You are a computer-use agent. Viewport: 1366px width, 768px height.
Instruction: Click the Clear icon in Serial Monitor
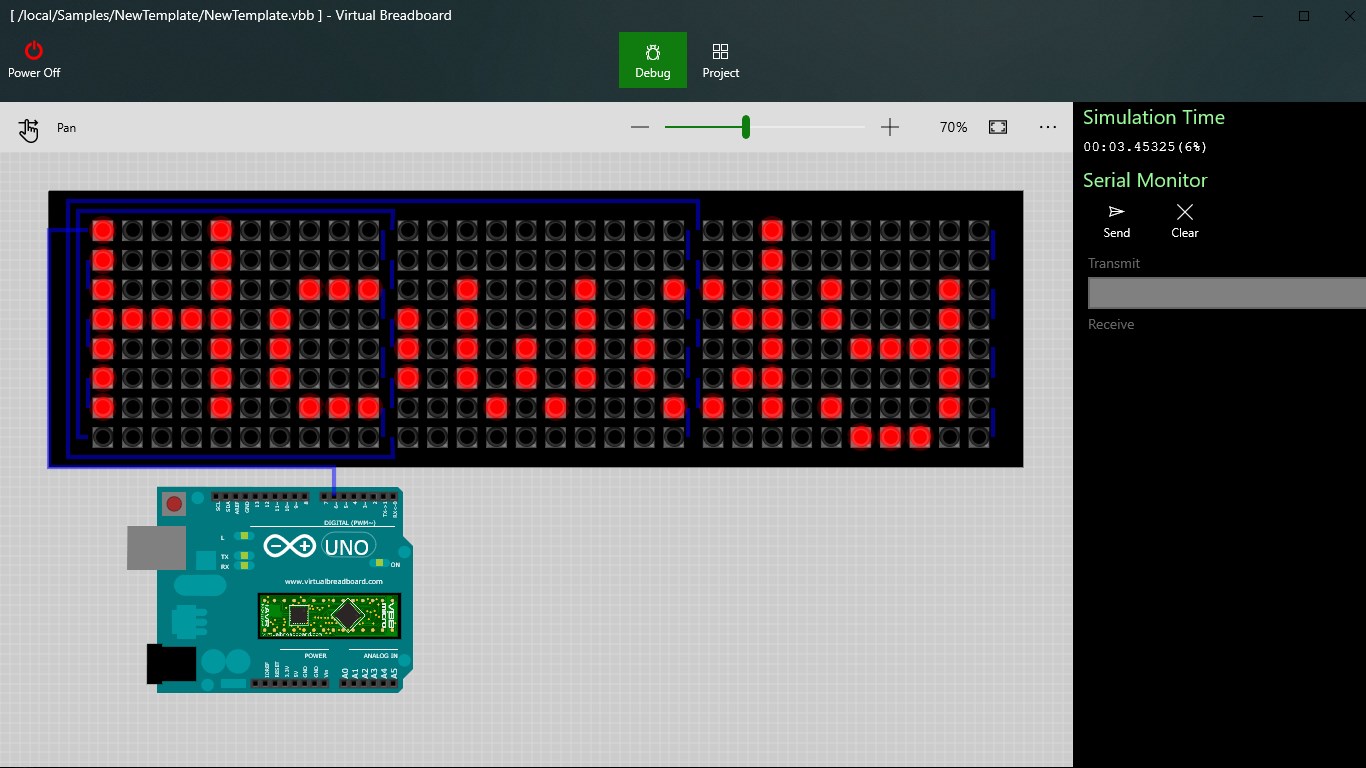1184,212
